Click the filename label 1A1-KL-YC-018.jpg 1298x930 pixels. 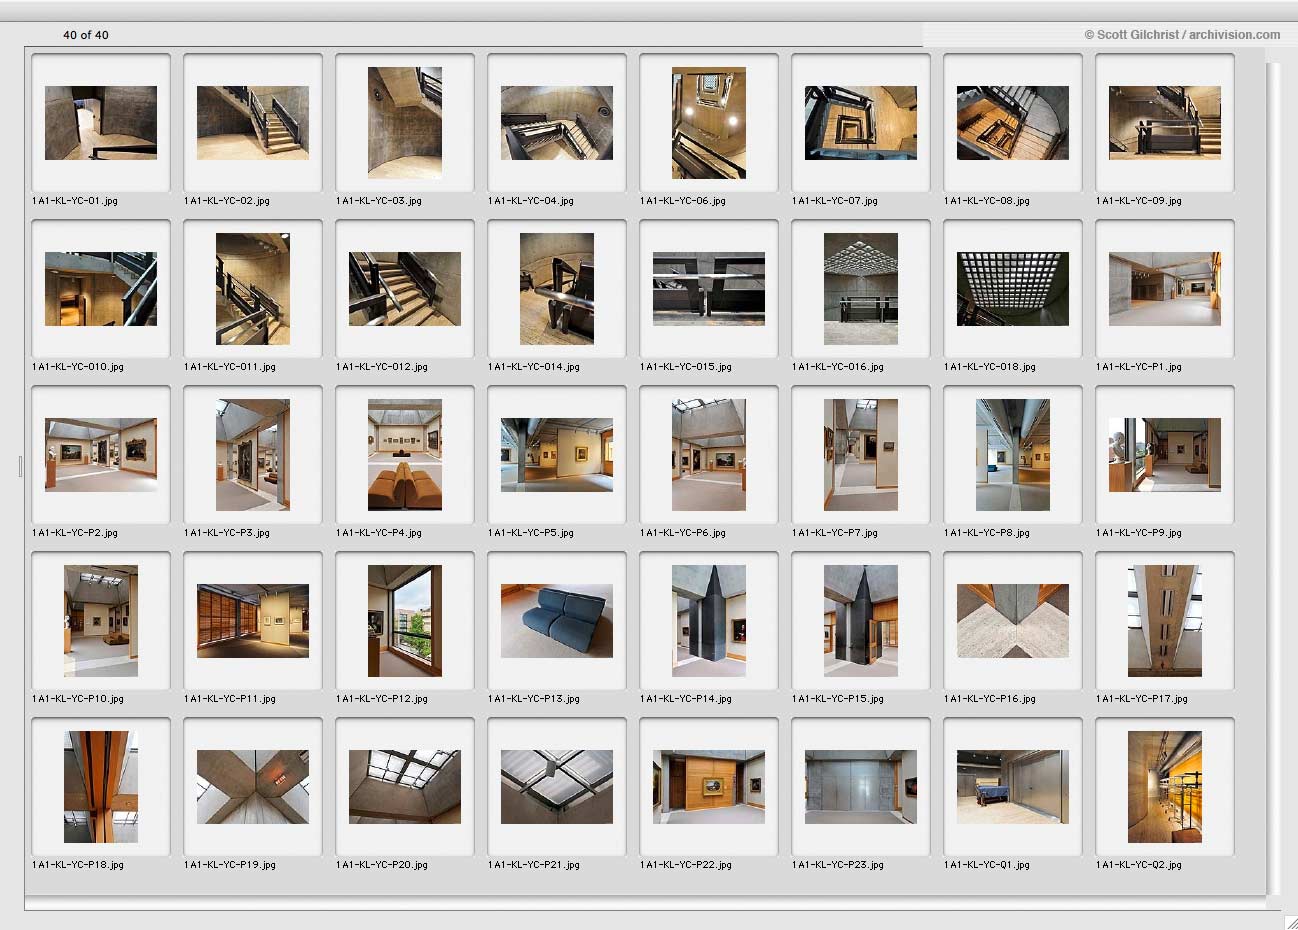[990, 367]
